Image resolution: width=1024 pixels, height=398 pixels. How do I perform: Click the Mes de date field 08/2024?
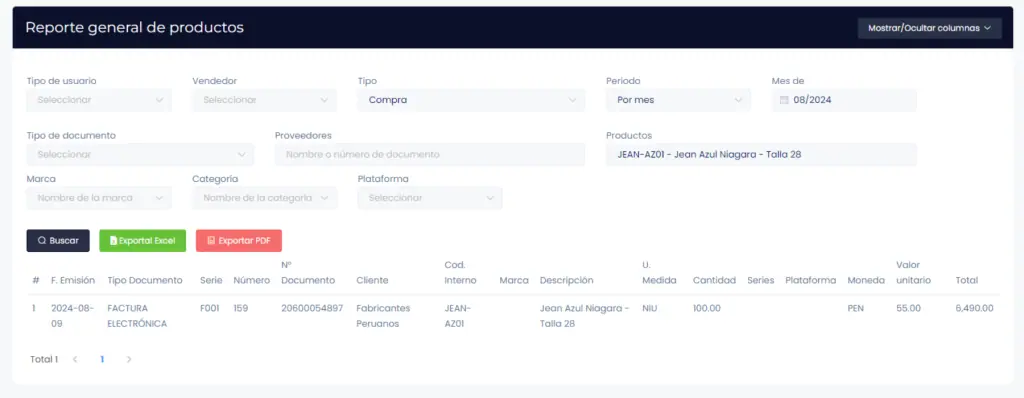click(844, 101)
